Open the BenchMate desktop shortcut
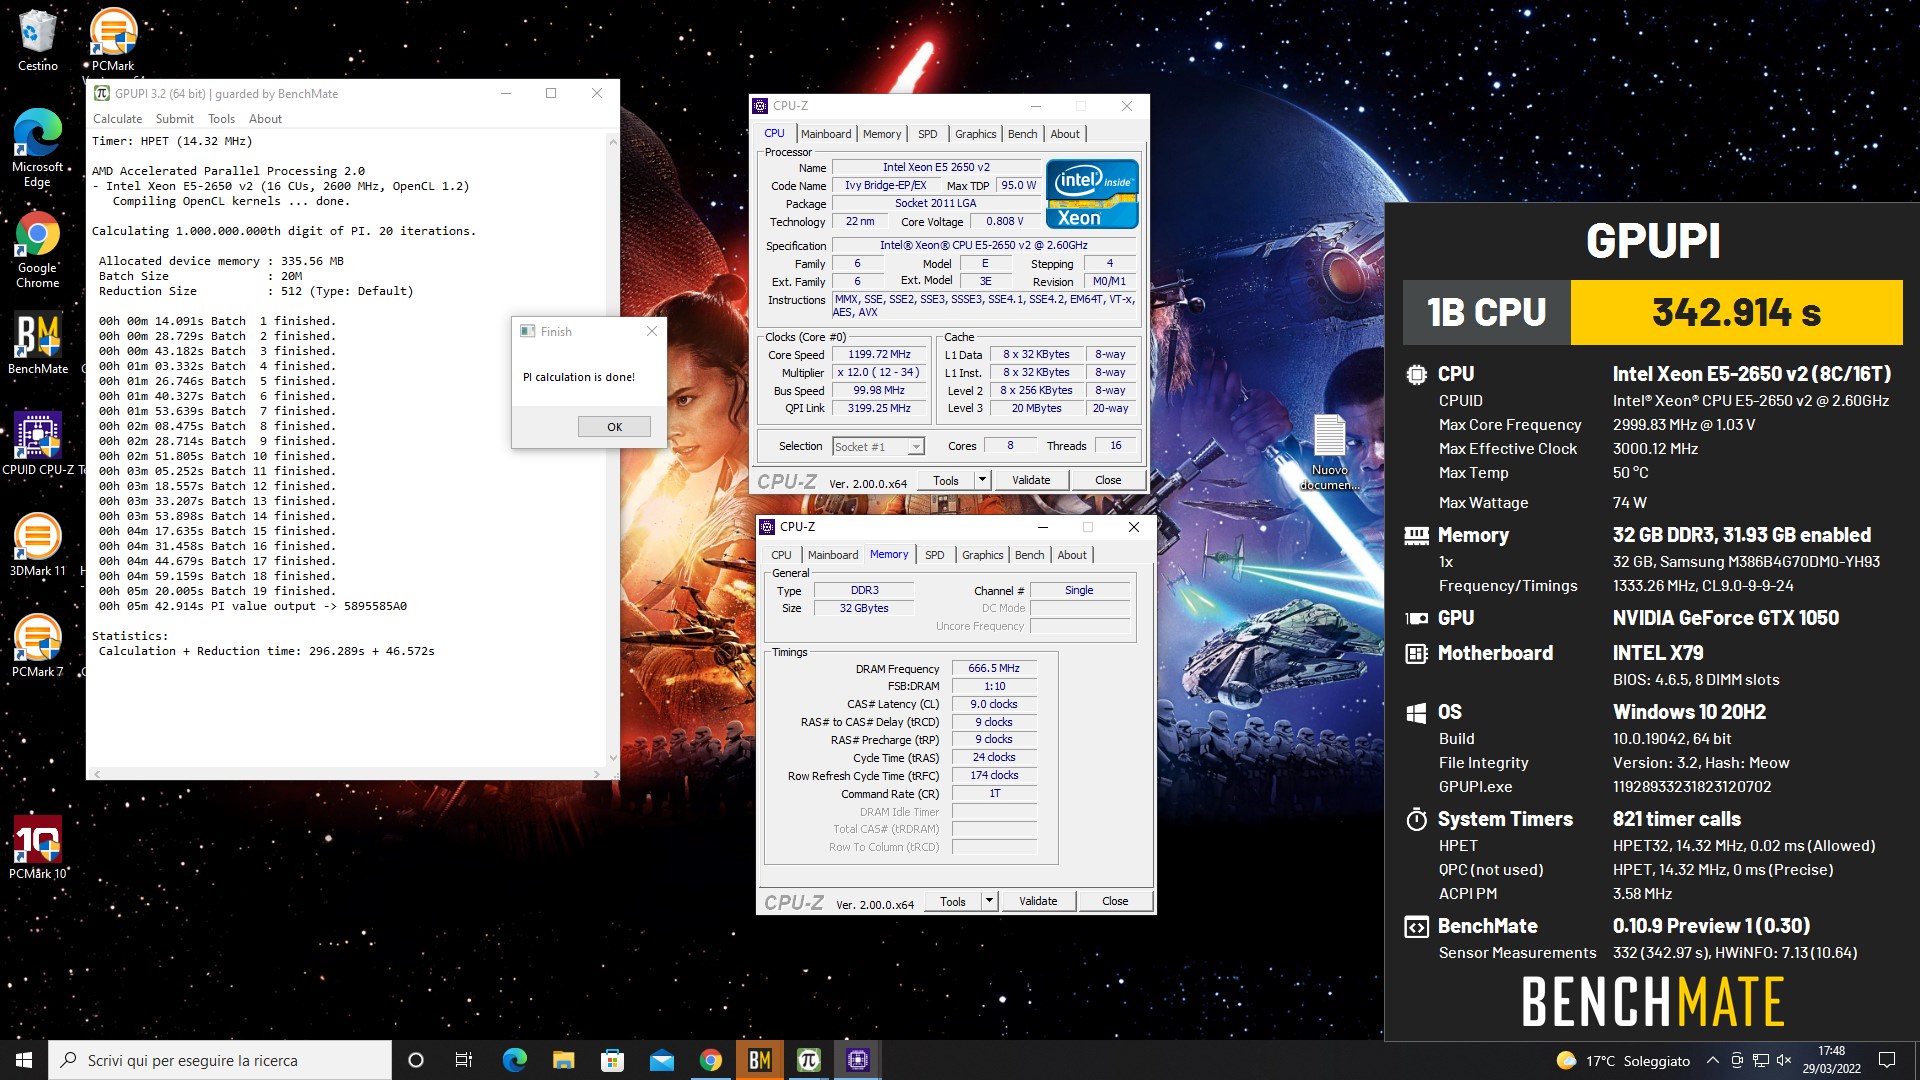Image resolution: width=1920 pixels, height=1080 pixels. [x=38, y=345]
